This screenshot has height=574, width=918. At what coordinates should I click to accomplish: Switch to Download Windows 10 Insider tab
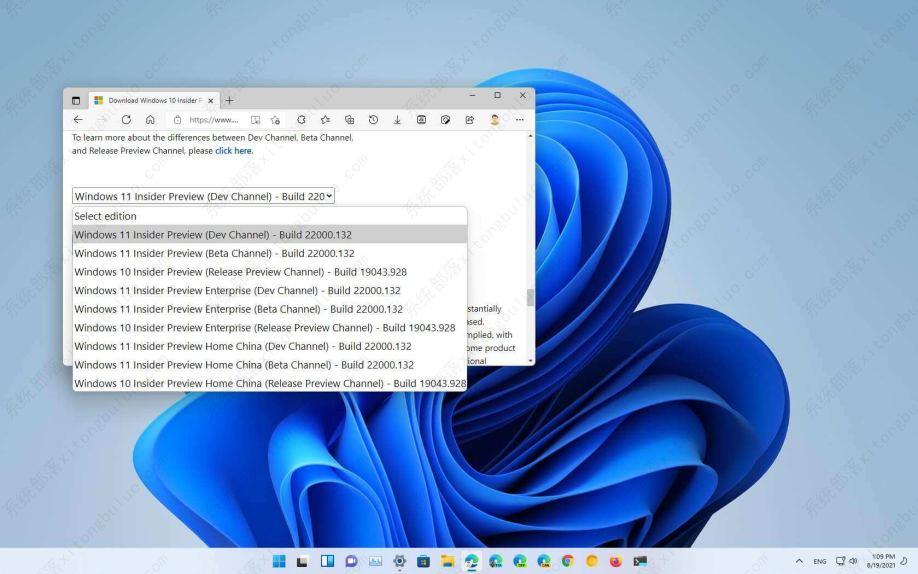coord(152,100)
